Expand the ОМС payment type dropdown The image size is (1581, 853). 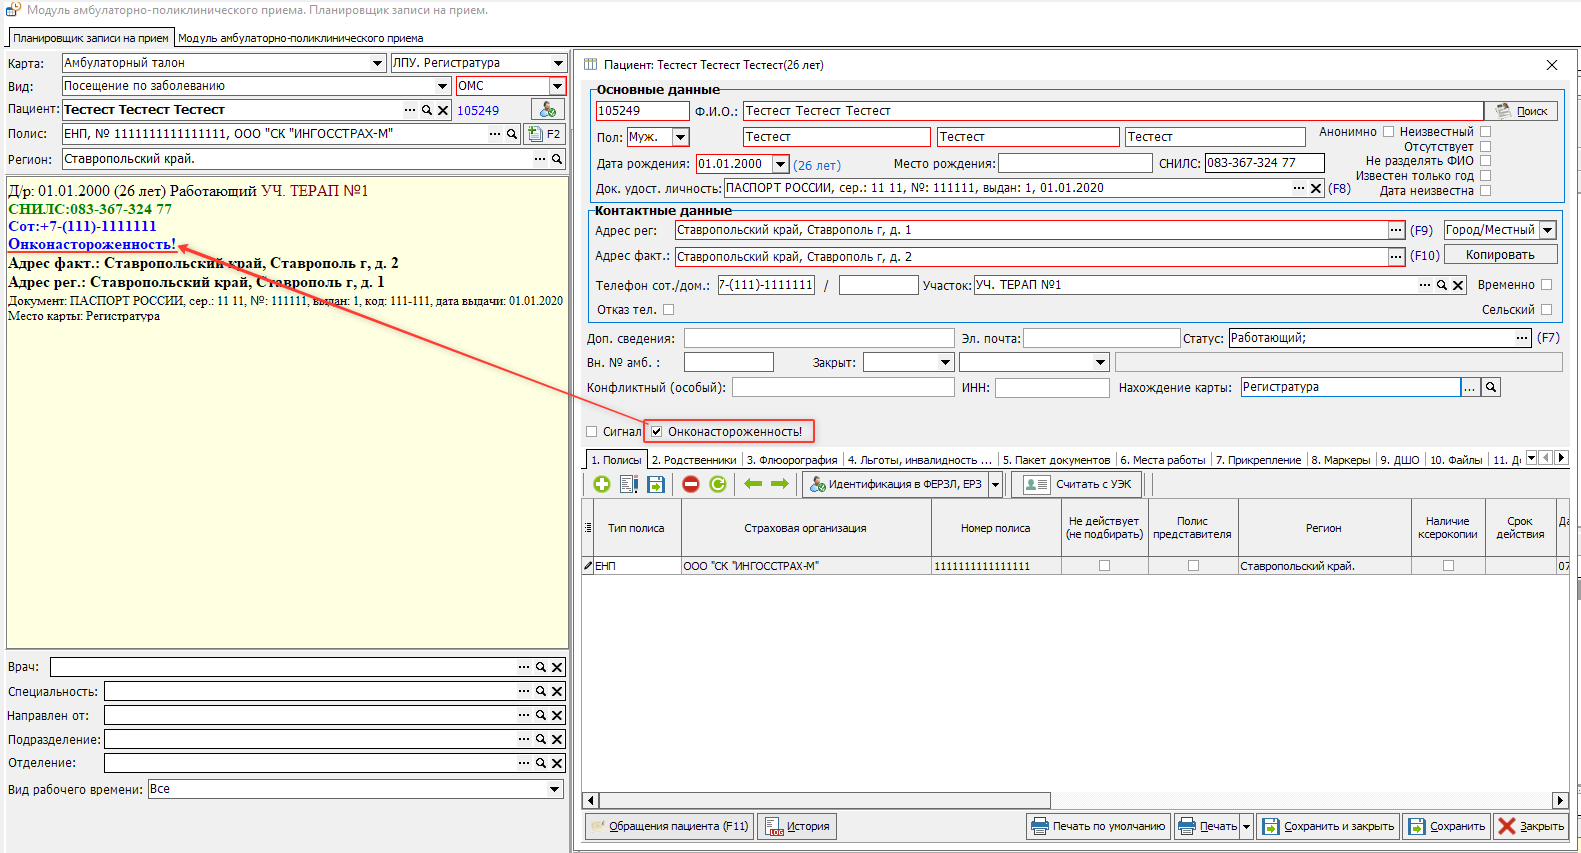(x=557, y=86)
